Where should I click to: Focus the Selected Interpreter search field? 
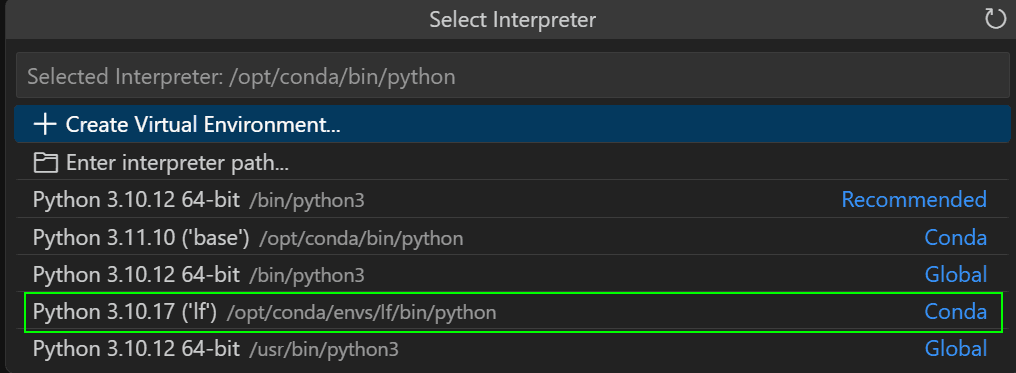(x=513, y=77)
